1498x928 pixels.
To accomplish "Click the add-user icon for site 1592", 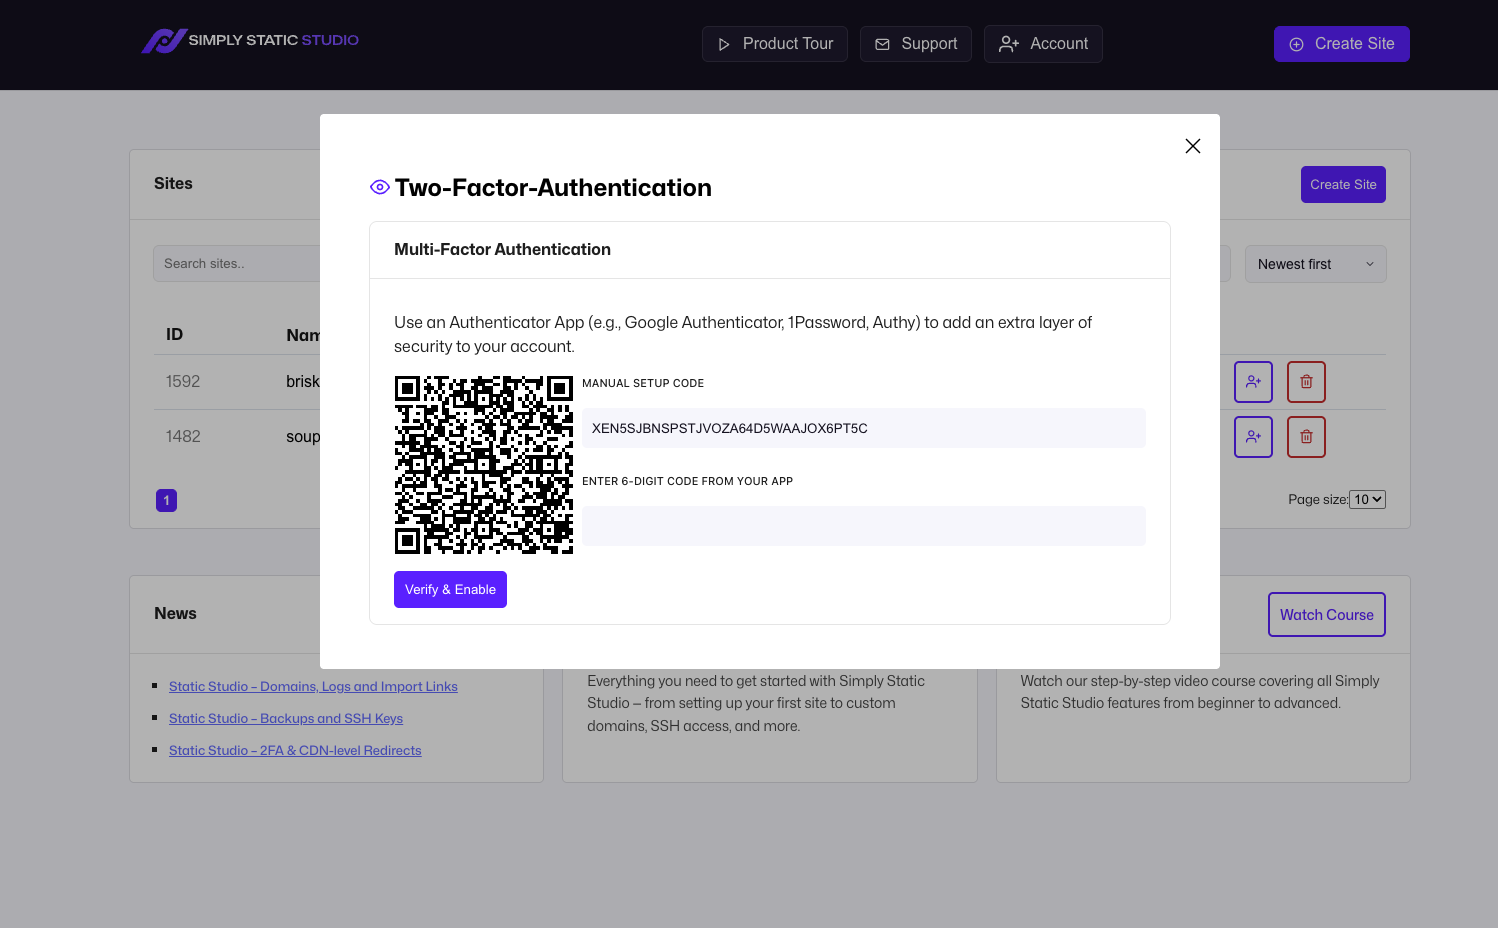I will pyautogui.click(x=1253, y=382).
